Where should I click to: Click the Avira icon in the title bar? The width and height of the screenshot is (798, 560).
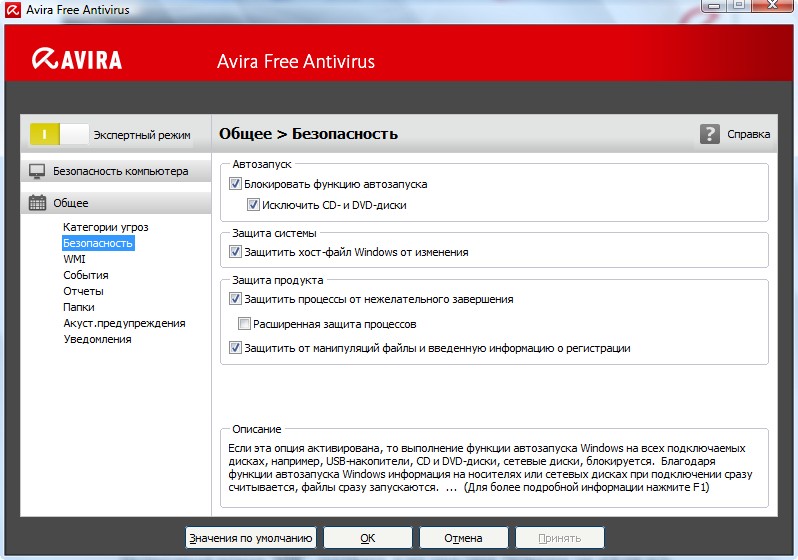[13, 9]
